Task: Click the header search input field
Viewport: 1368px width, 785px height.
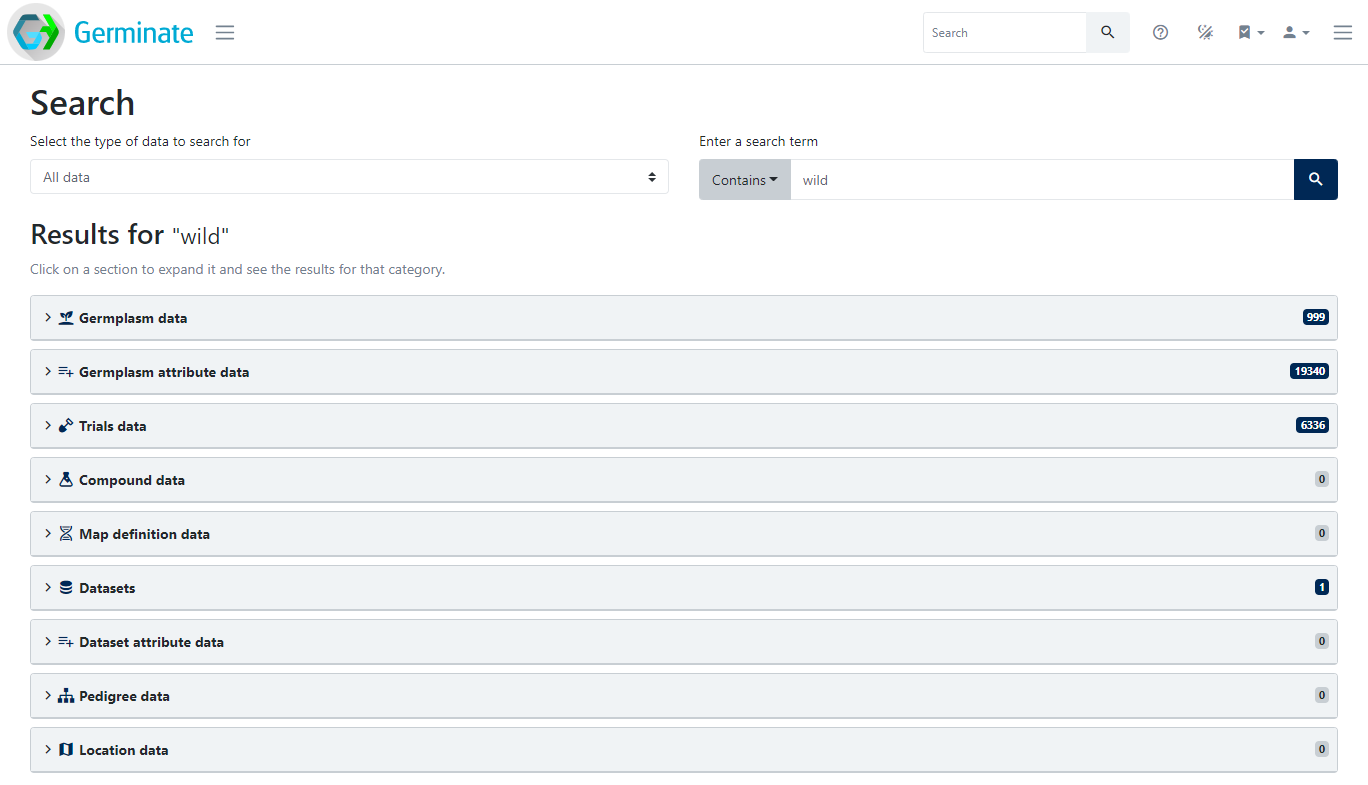Action: (x=1004, y=32)
